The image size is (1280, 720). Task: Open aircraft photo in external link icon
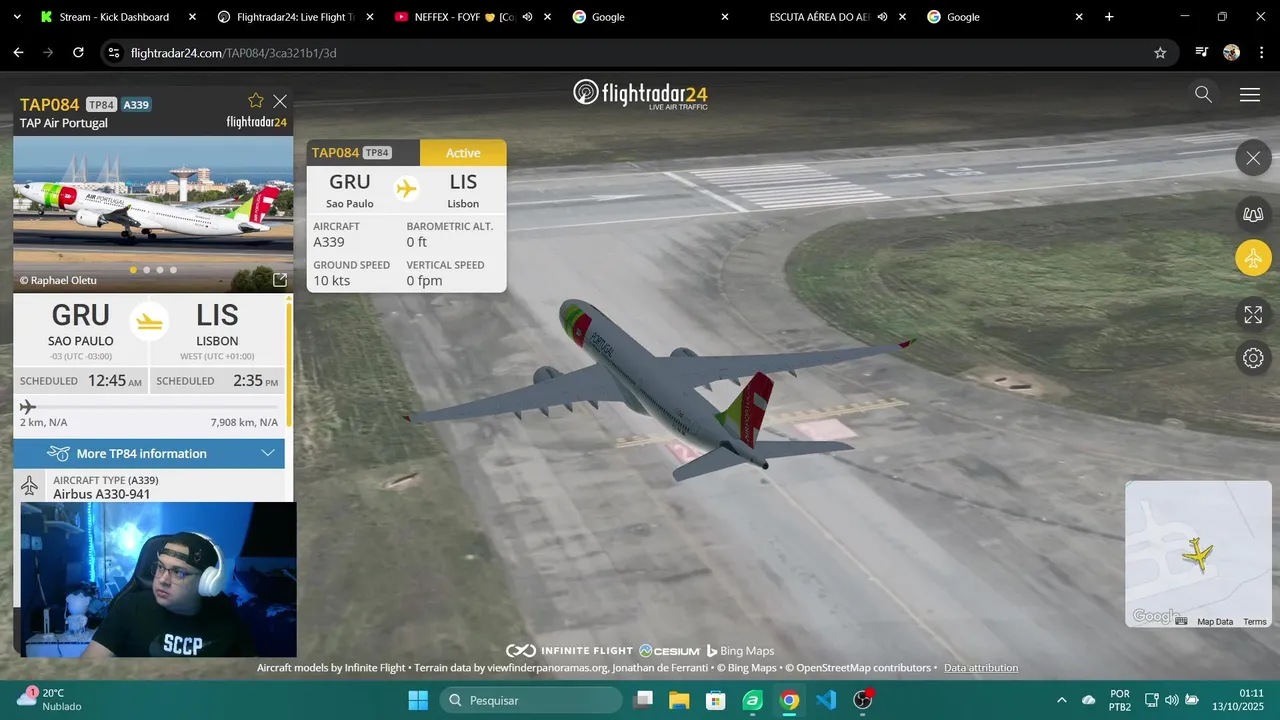(x=280, y=280)
